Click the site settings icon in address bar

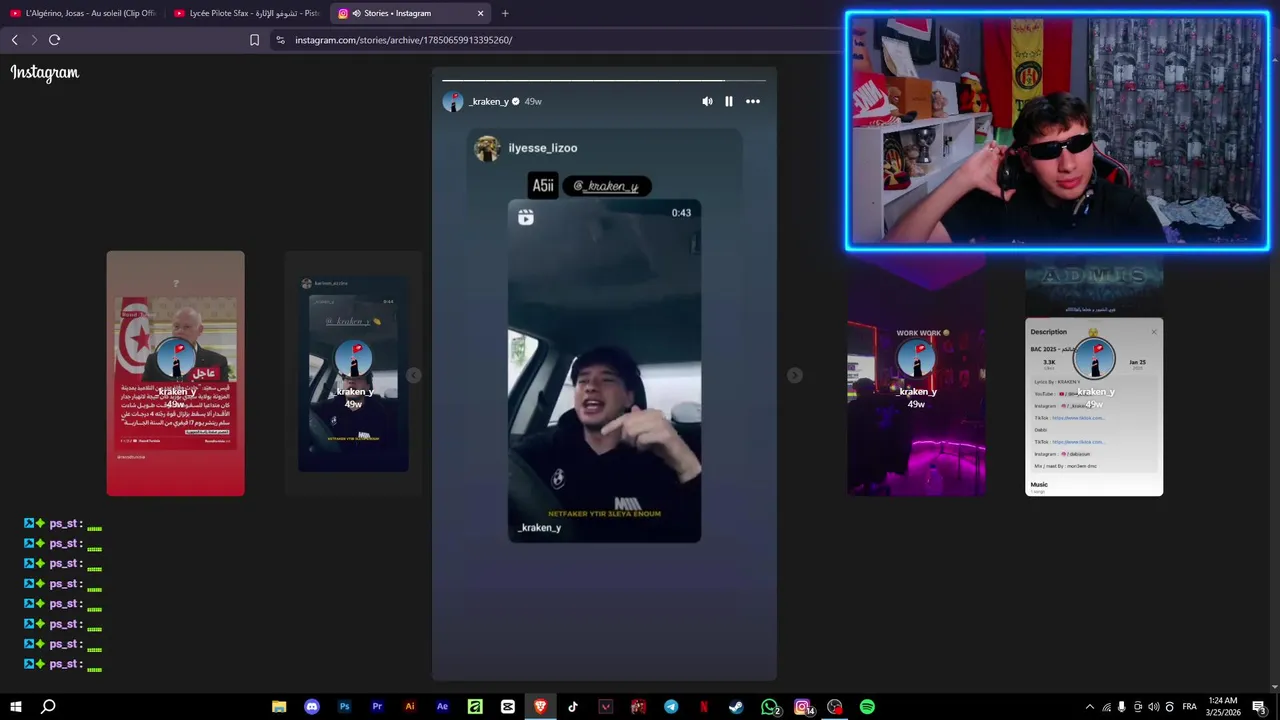coord(280,40)
